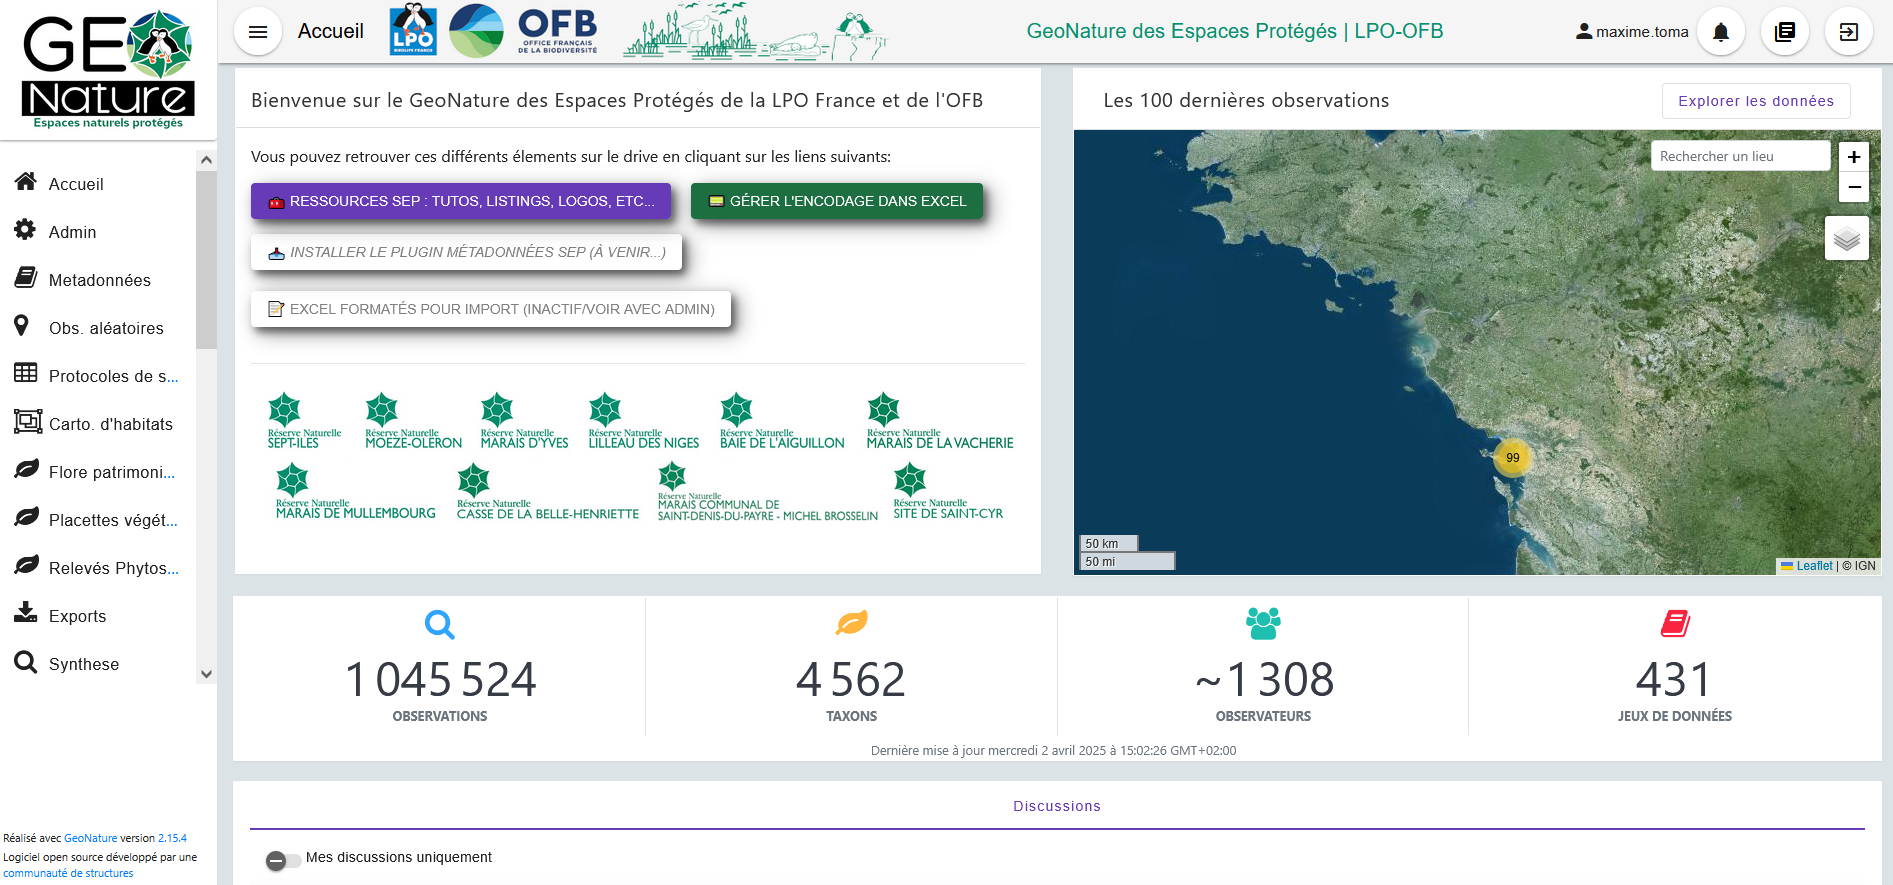The width and height of the screenshot is (1893, 885).
Task: Open Ressources SEP purple button
Action: pos(461,201)
